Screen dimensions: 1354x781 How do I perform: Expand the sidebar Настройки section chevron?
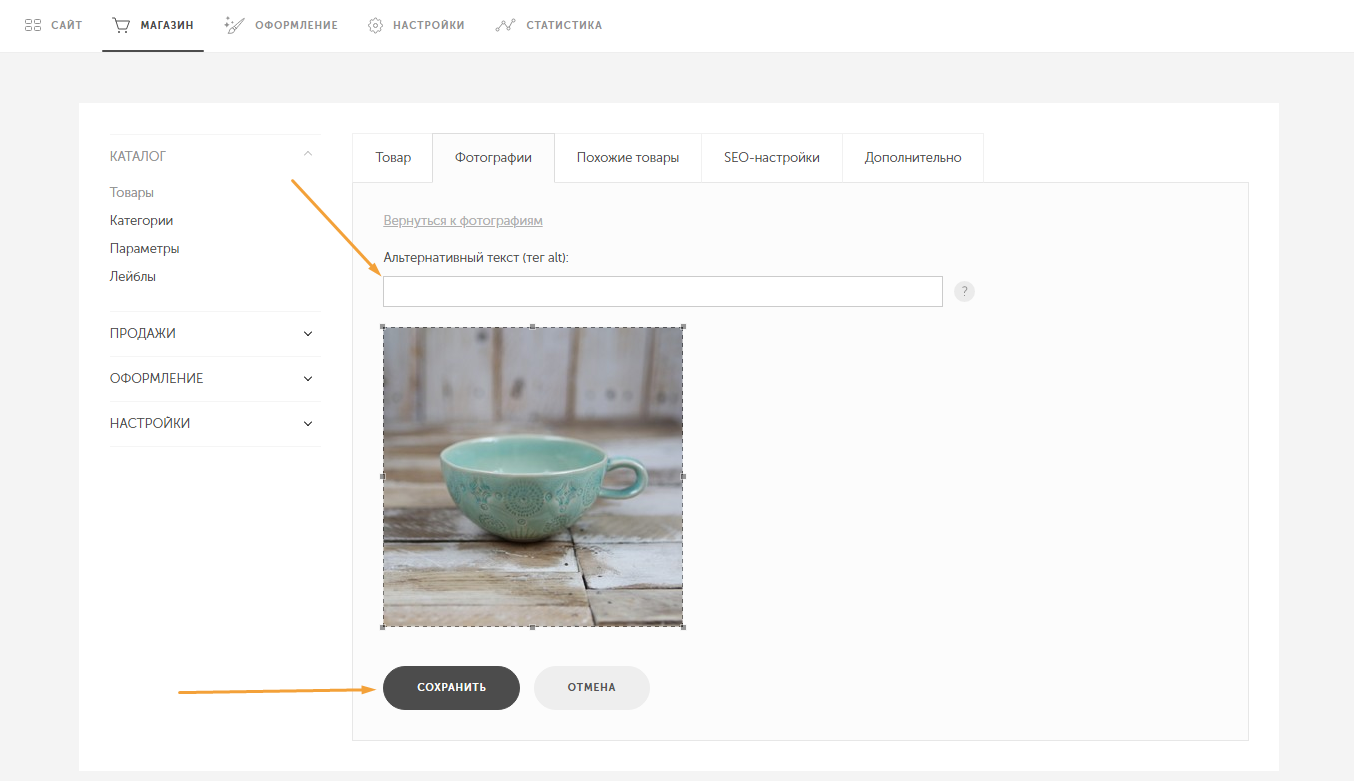click(x=308, y=424)
